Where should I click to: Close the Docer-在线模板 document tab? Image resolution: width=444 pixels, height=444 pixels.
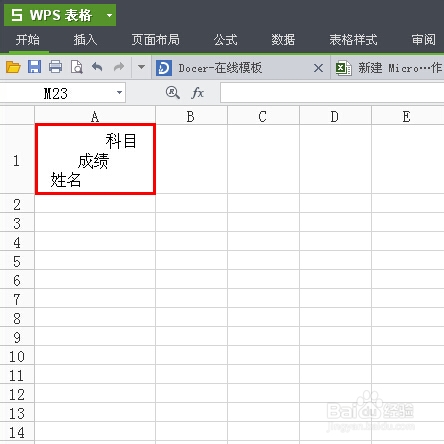coord(318,68)
